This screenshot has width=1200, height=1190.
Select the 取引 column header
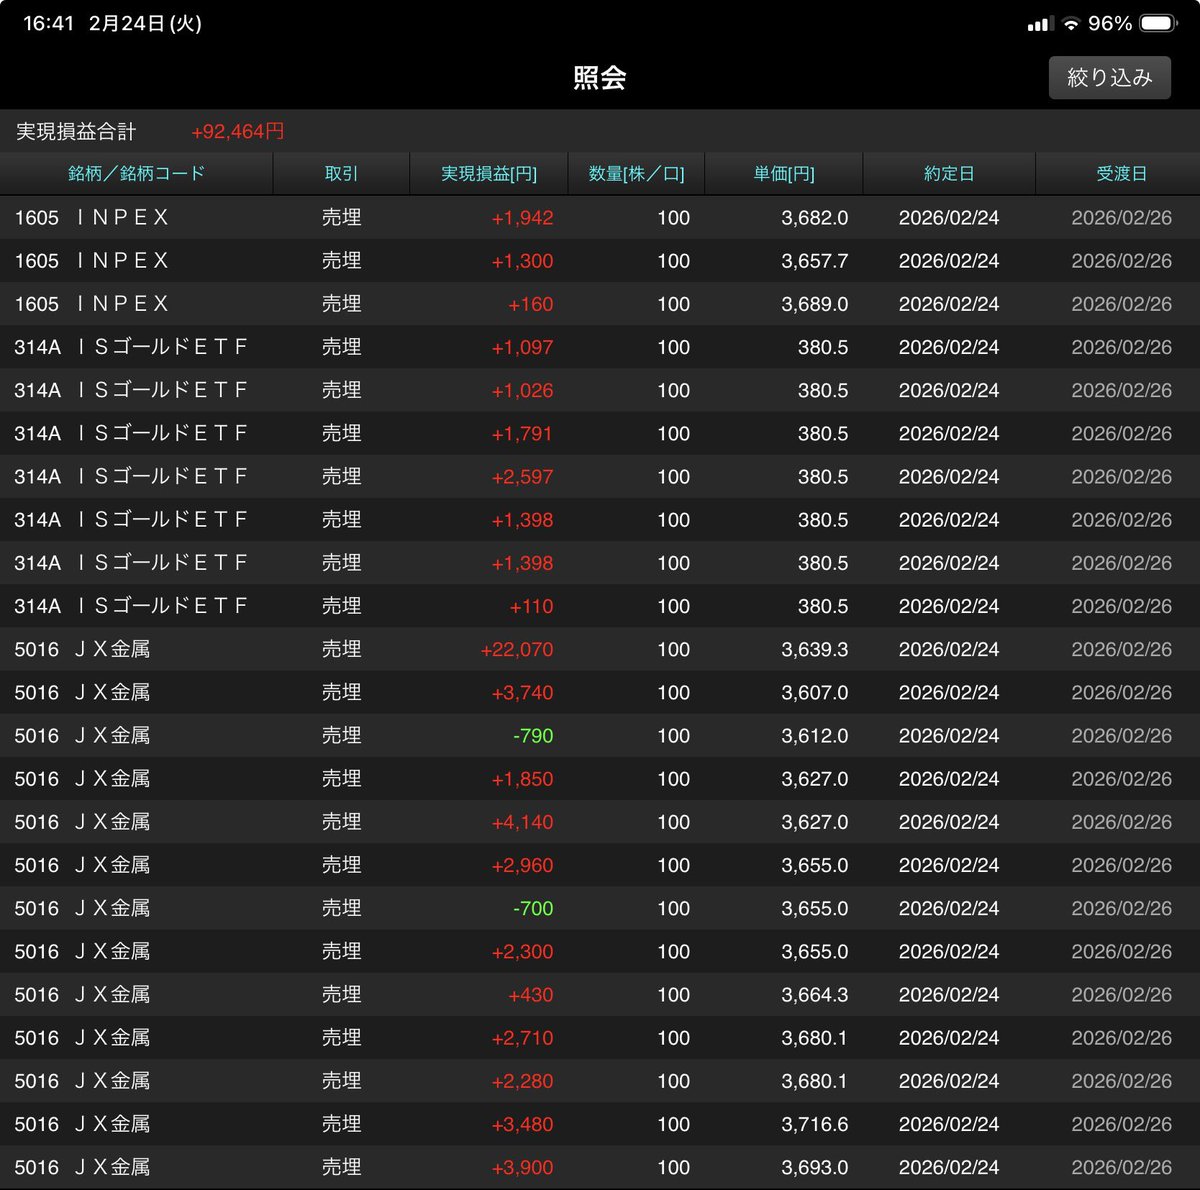pyautogui.click(x=341, y=173)
